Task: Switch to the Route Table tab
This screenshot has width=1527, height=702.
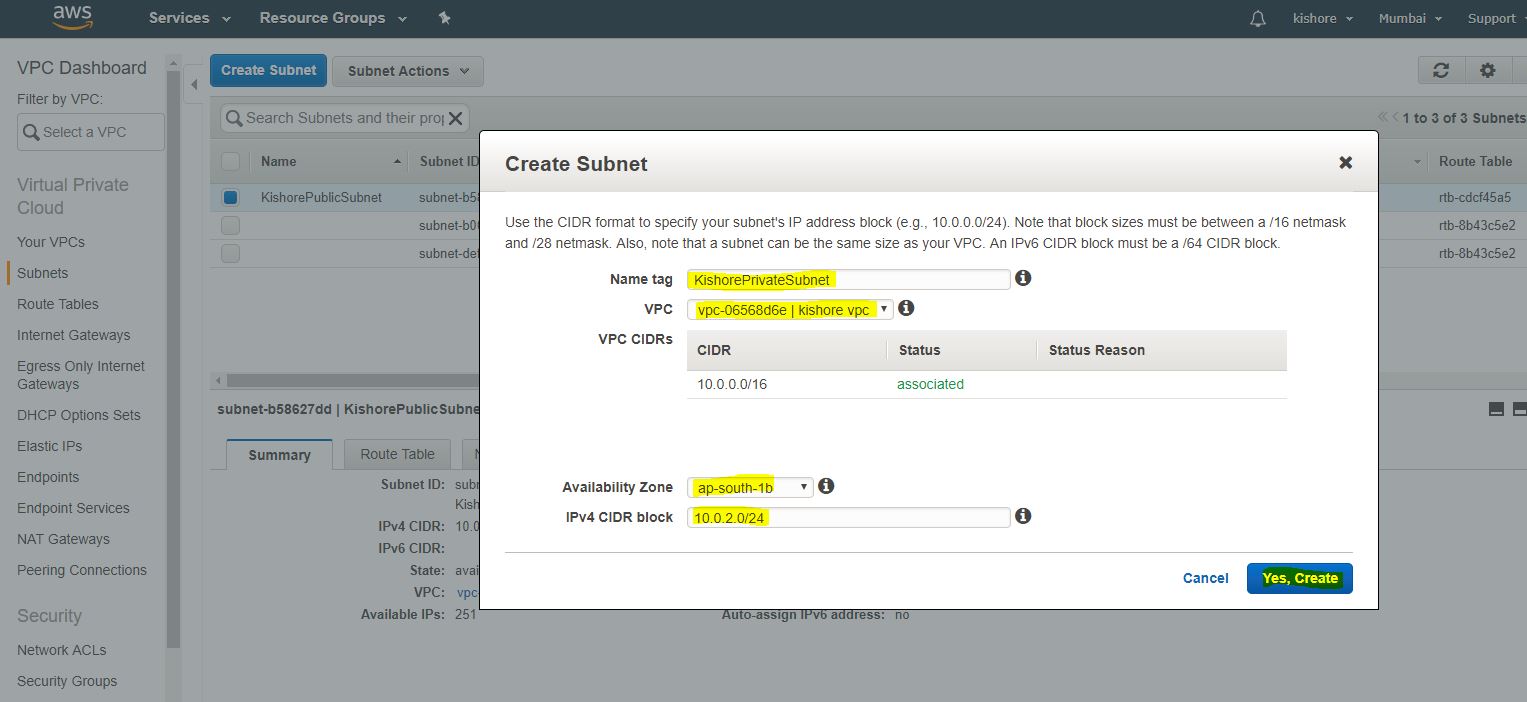Action: coord(397,454)
